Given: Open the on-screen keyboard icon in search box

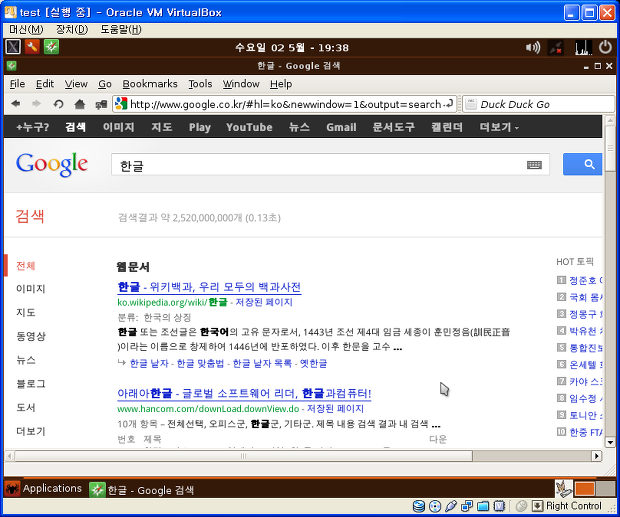Looking at the screenshot, I should (x=534, y=165).
